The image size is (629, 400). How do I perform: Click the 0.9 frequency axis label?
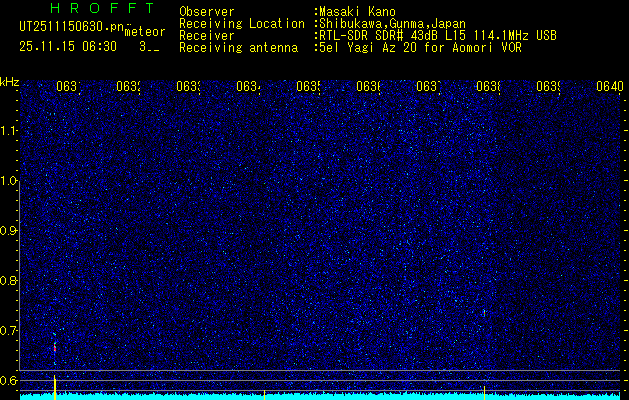9,231
